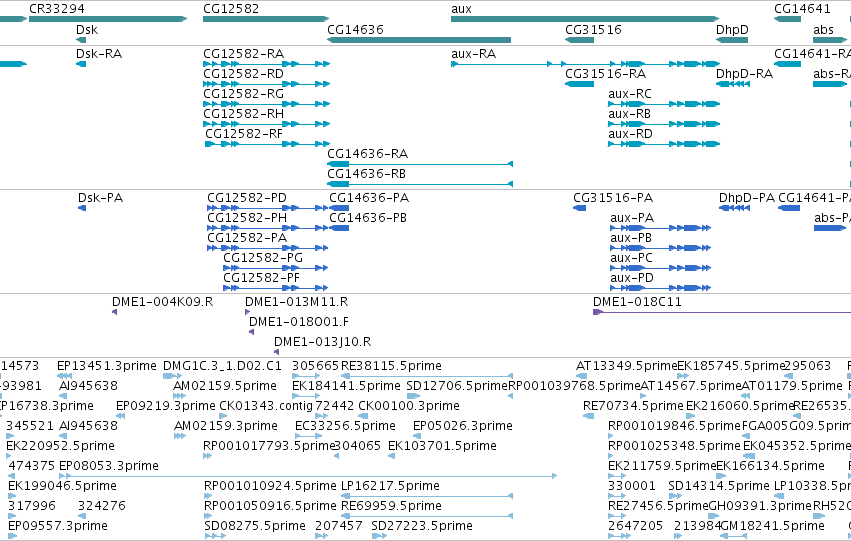Click the EP05026.3prime label
Screen dimensions: 851x541
pos(463,427)
